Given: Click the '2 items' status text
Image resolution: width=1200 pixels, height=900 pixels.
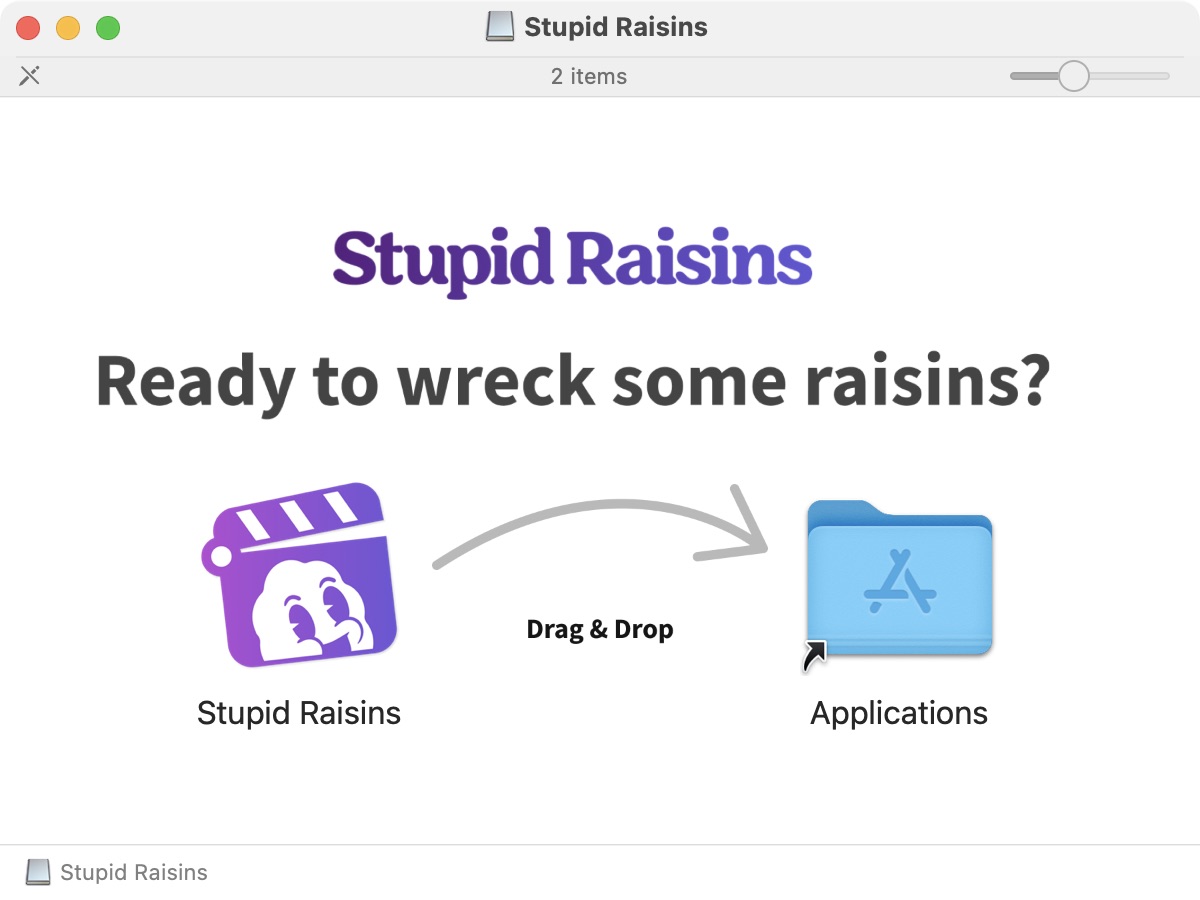Looking at the screenshot, I should tap(589, 76).
